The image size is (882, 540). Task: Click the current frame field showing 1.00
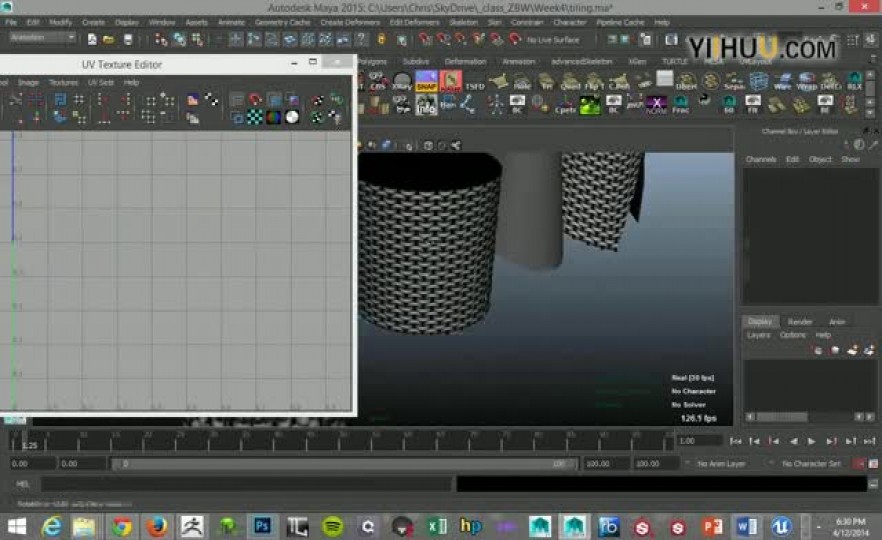[699, 441]
